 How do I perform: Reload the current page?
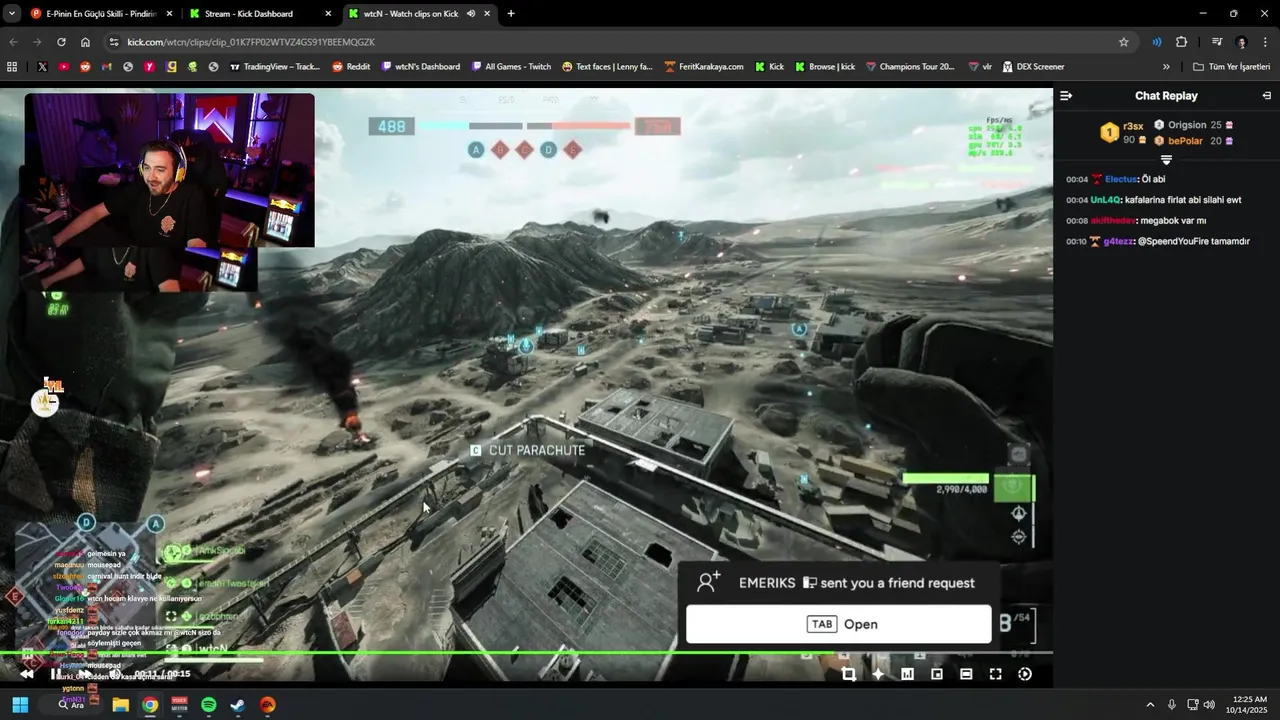coord(61,42)
